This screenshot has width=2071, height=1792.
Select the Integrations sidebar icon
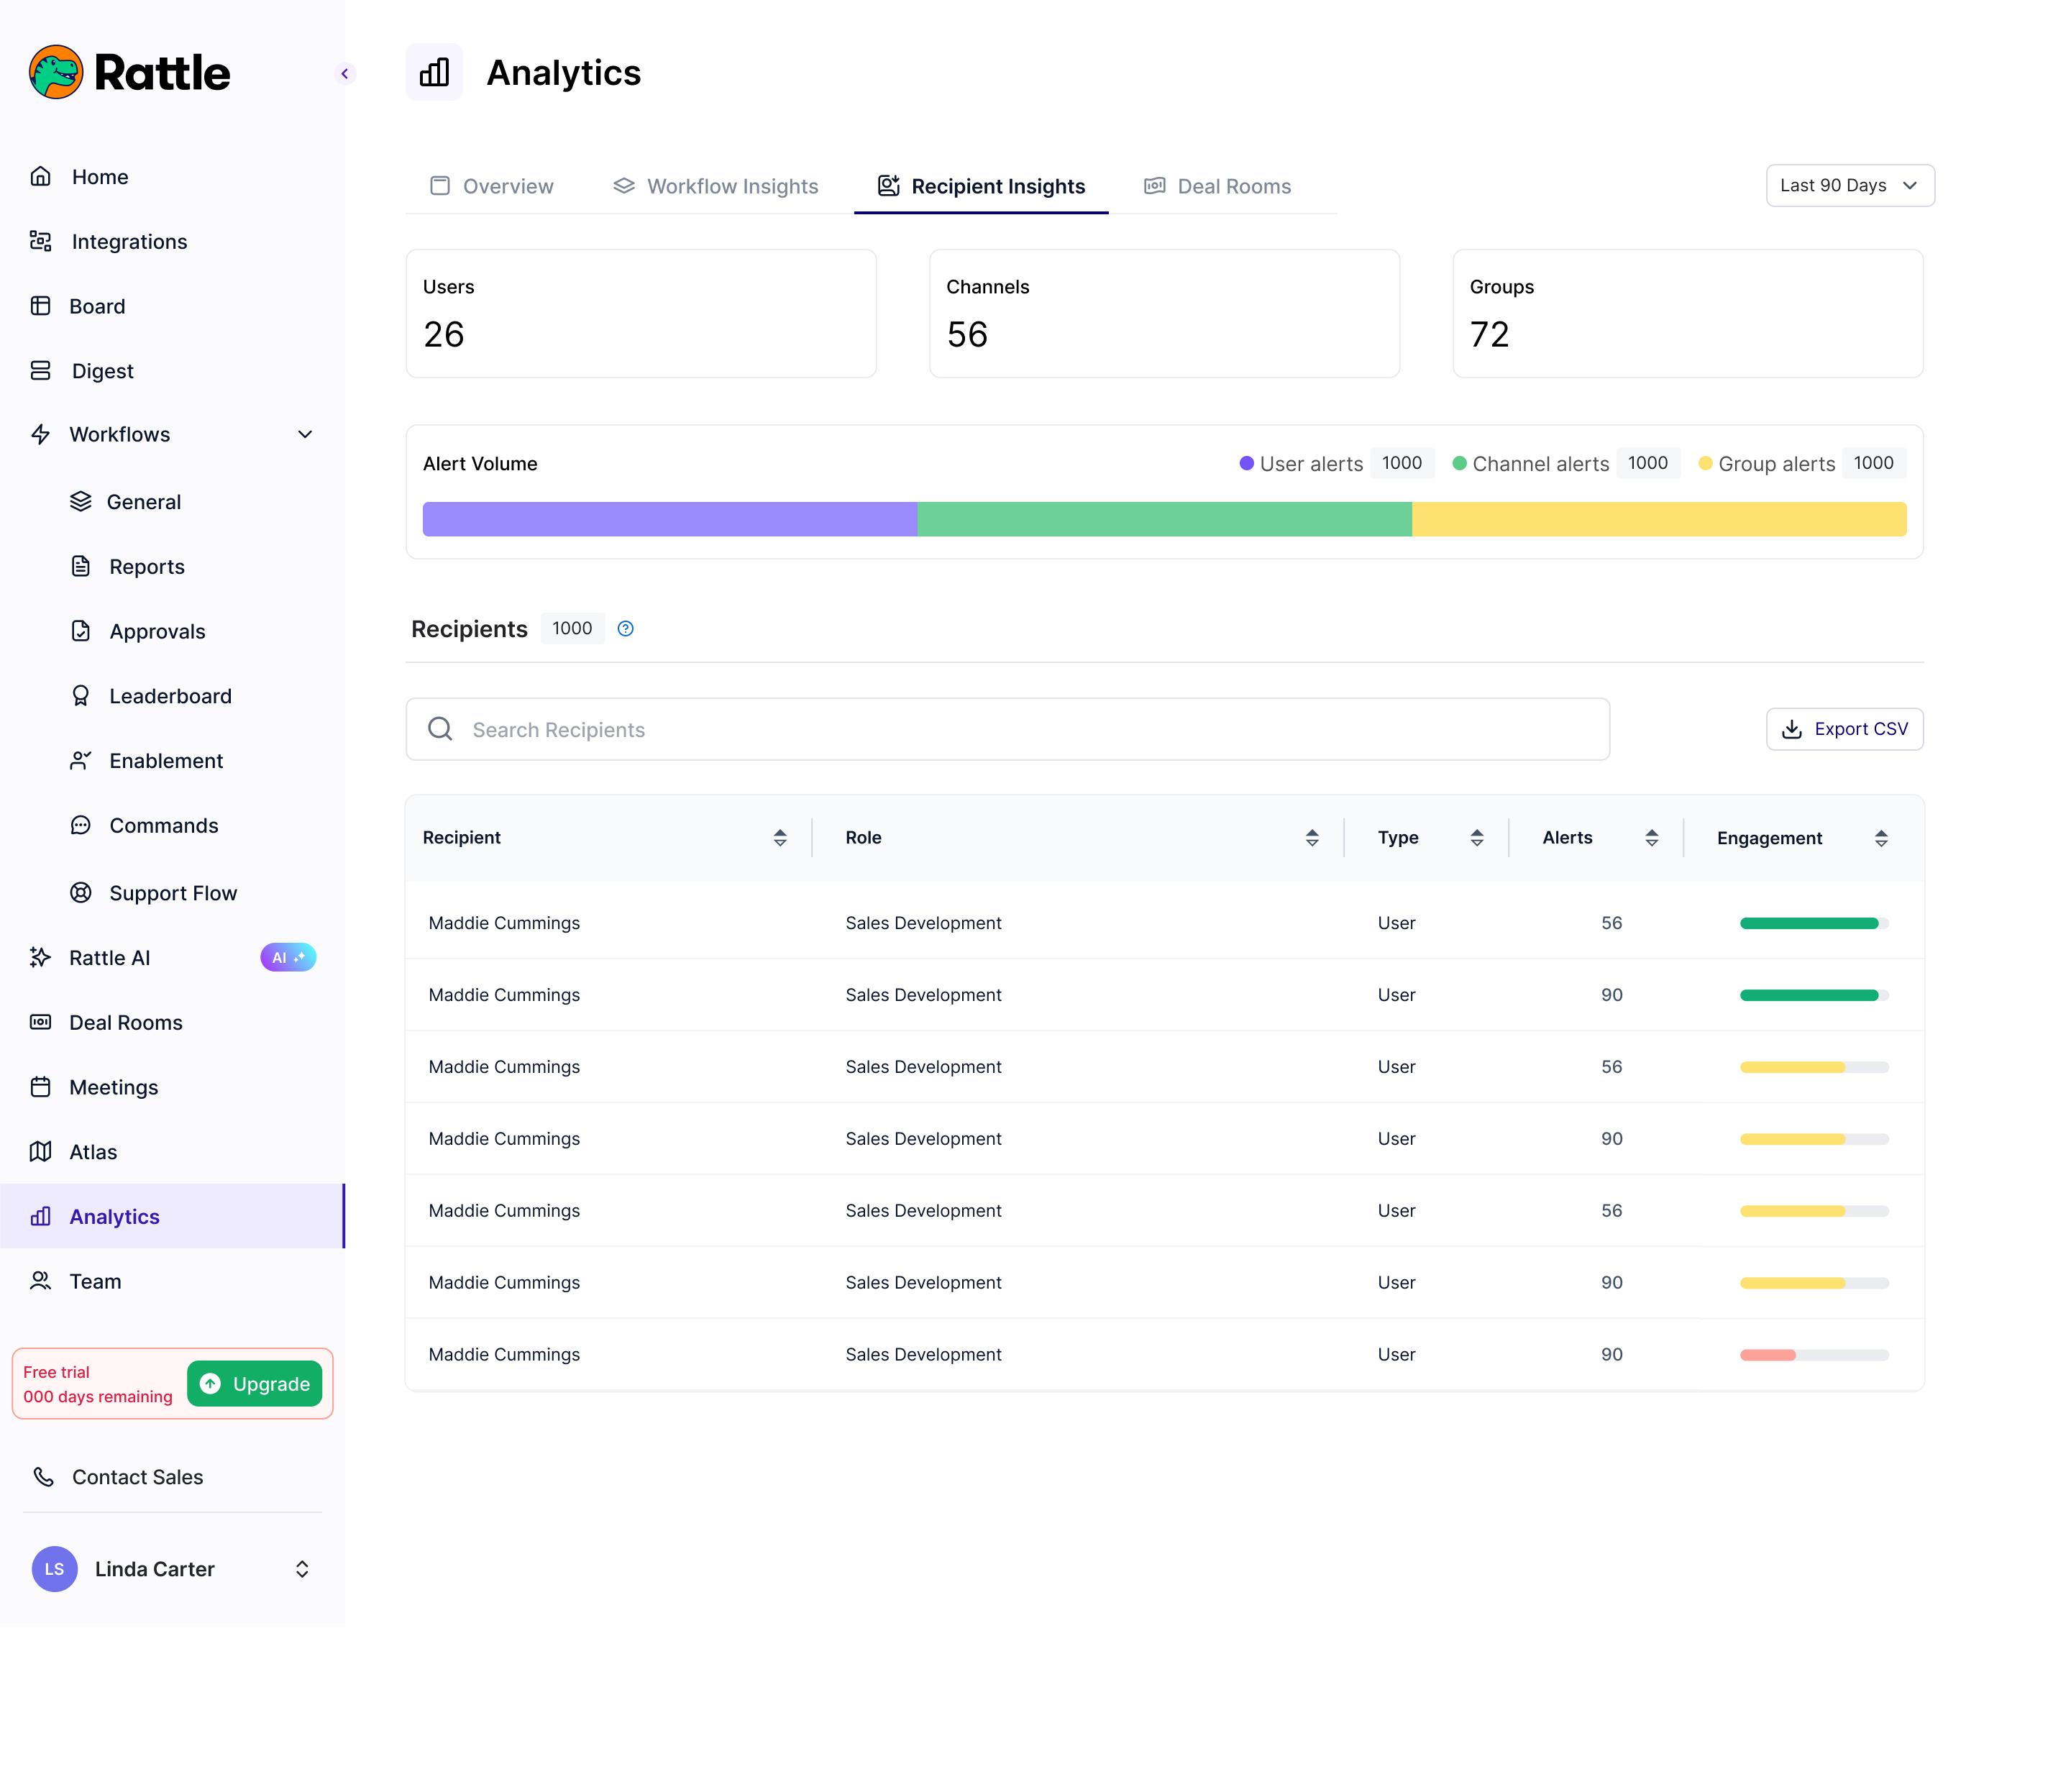(41, 241)
